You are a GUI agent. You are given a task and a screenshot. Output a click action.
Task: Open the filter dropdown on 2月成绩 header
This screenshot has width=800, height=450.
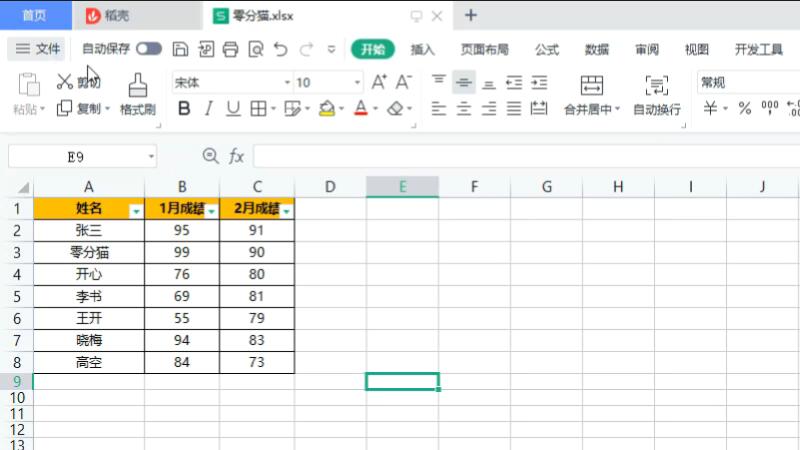pos(287,211)
